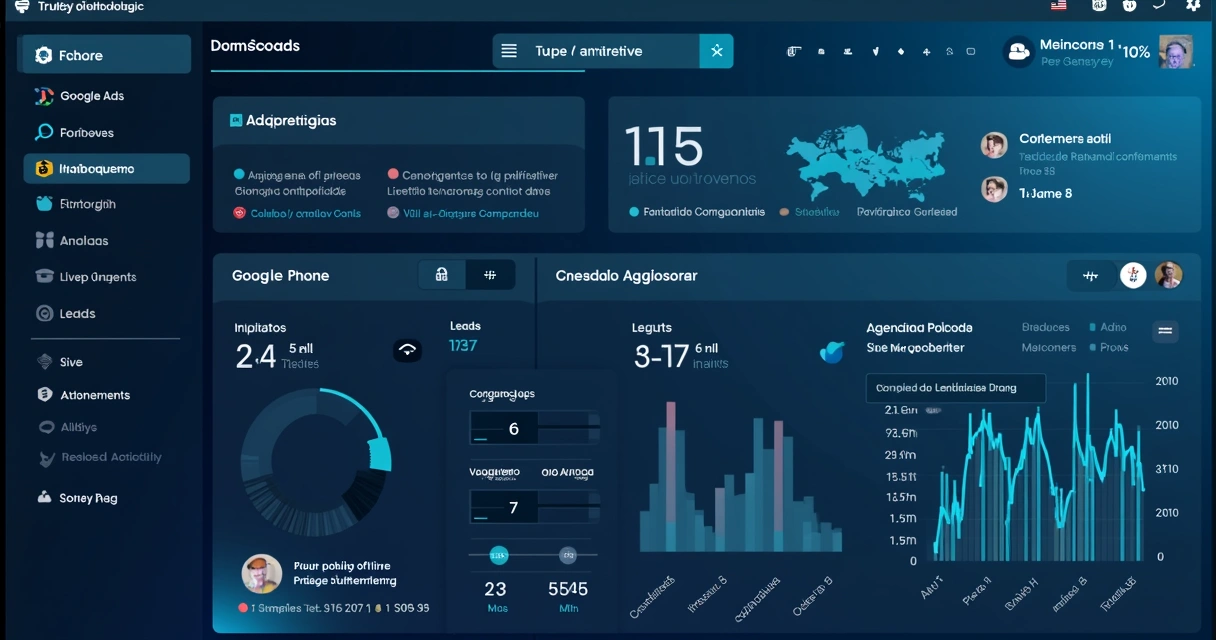This screenshot has height=640, width=1216.
Task: Click the hash icon in the Google Phone panel
Action: (x=490, y=275)
